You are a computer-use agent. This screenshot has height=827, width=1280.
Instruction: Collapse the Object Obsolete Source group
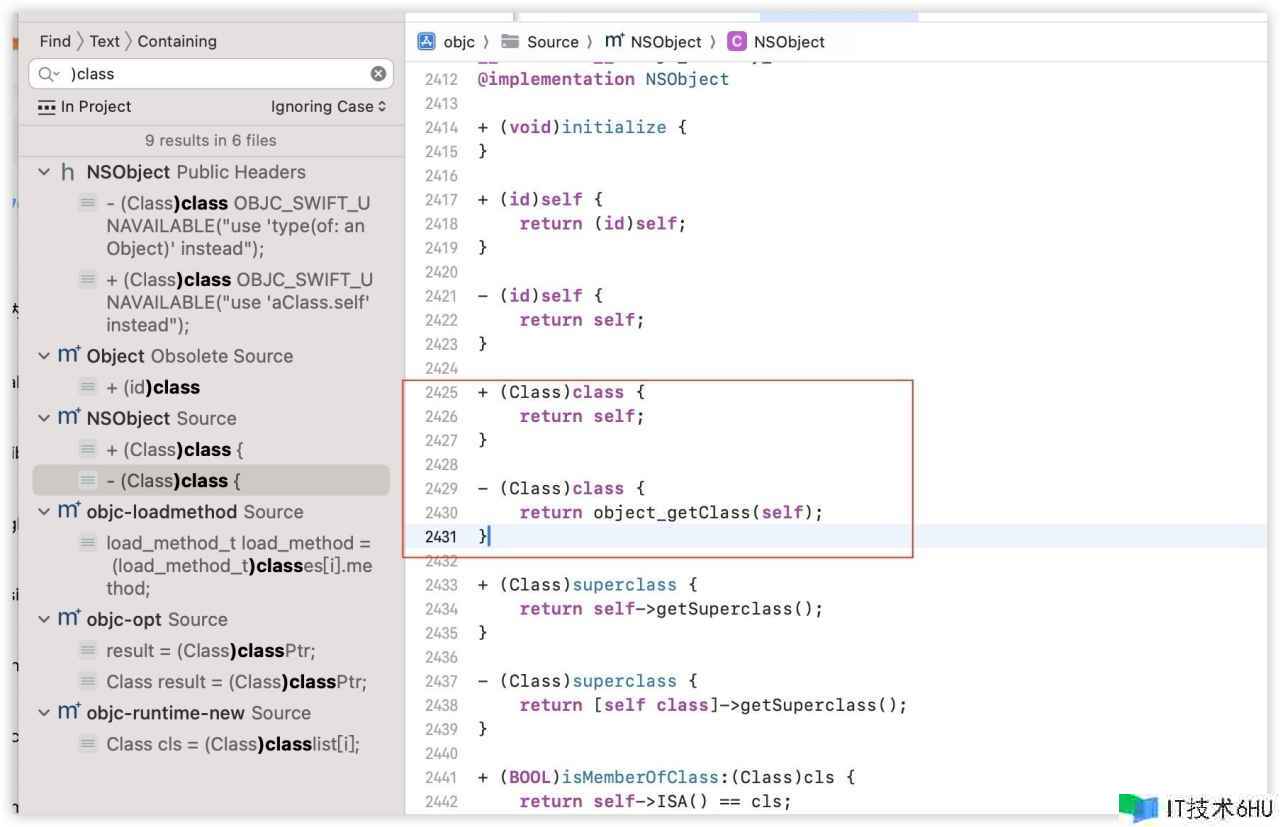tap(43, 356)
